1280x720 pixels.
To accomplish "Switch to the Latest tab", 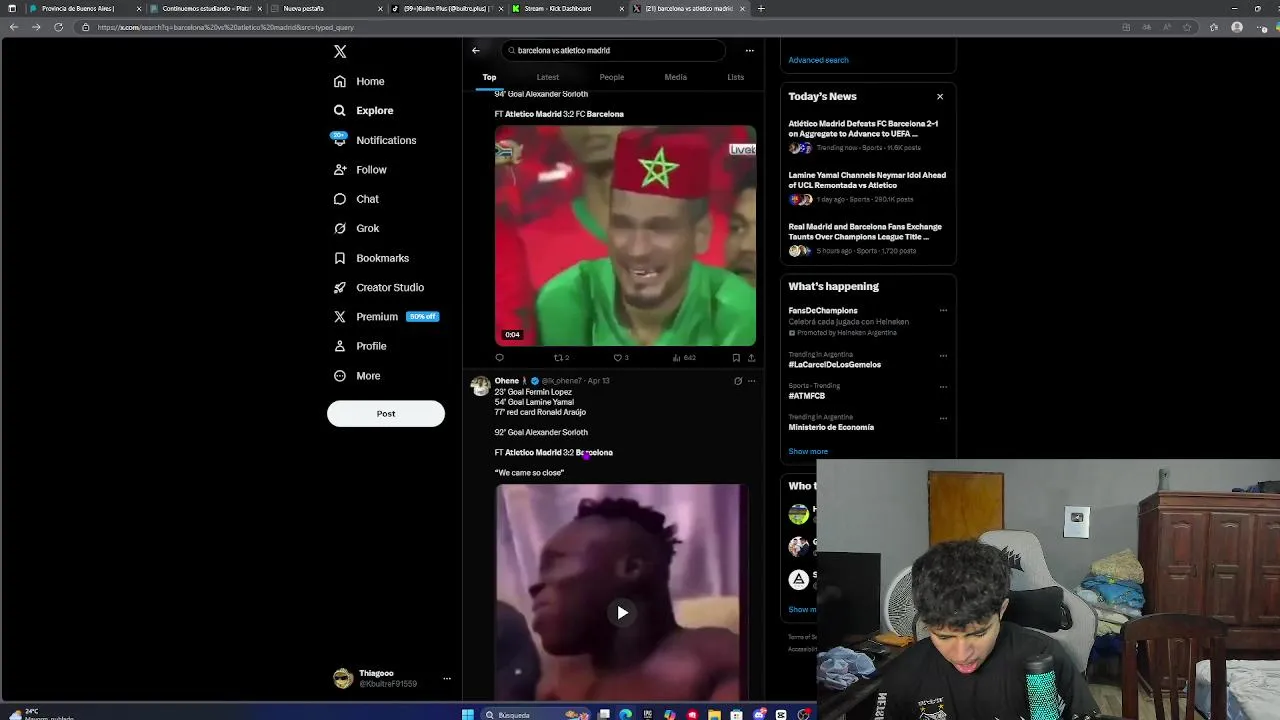I will (547, 77).
